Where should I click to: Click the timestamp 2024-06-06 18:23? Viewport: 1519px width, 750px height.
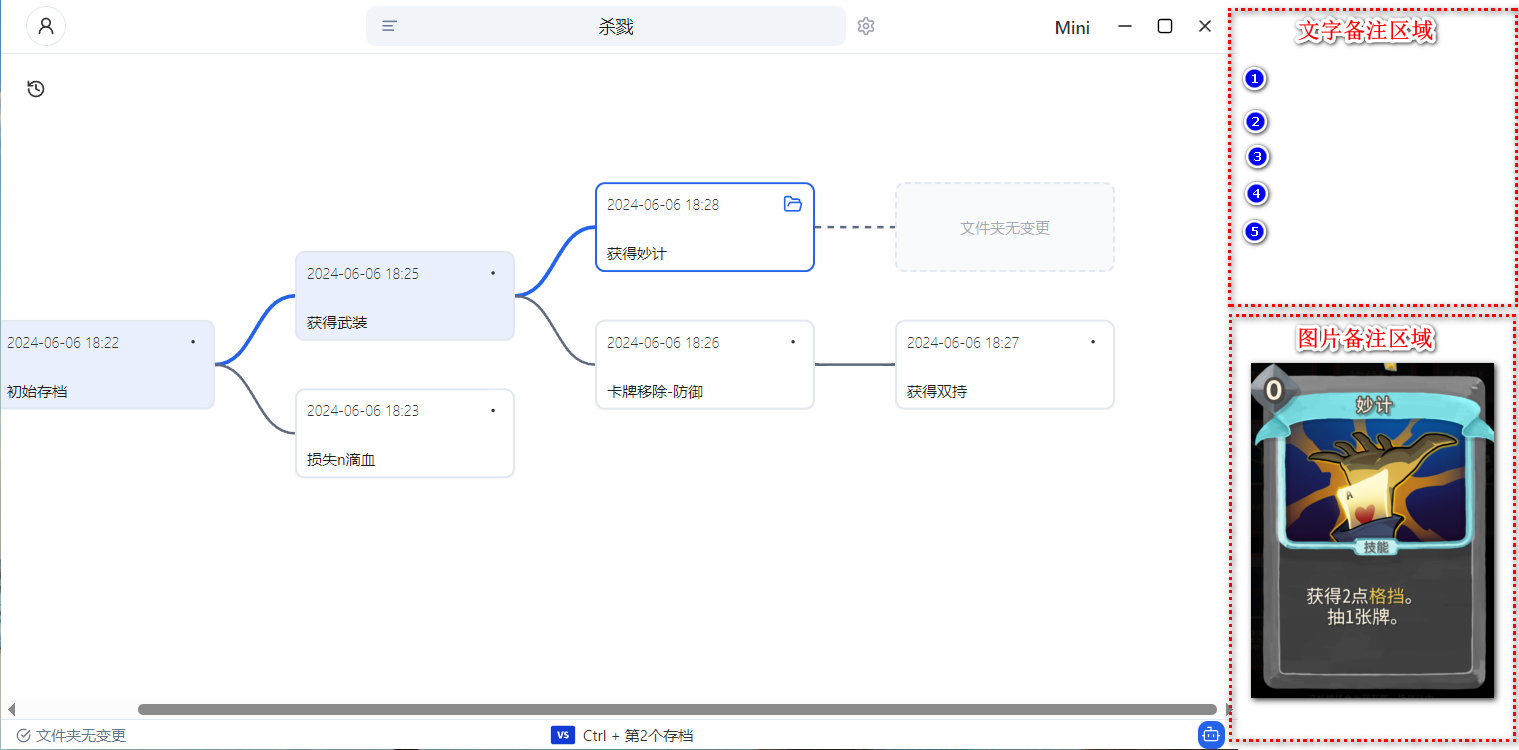[x=363, y=410]
